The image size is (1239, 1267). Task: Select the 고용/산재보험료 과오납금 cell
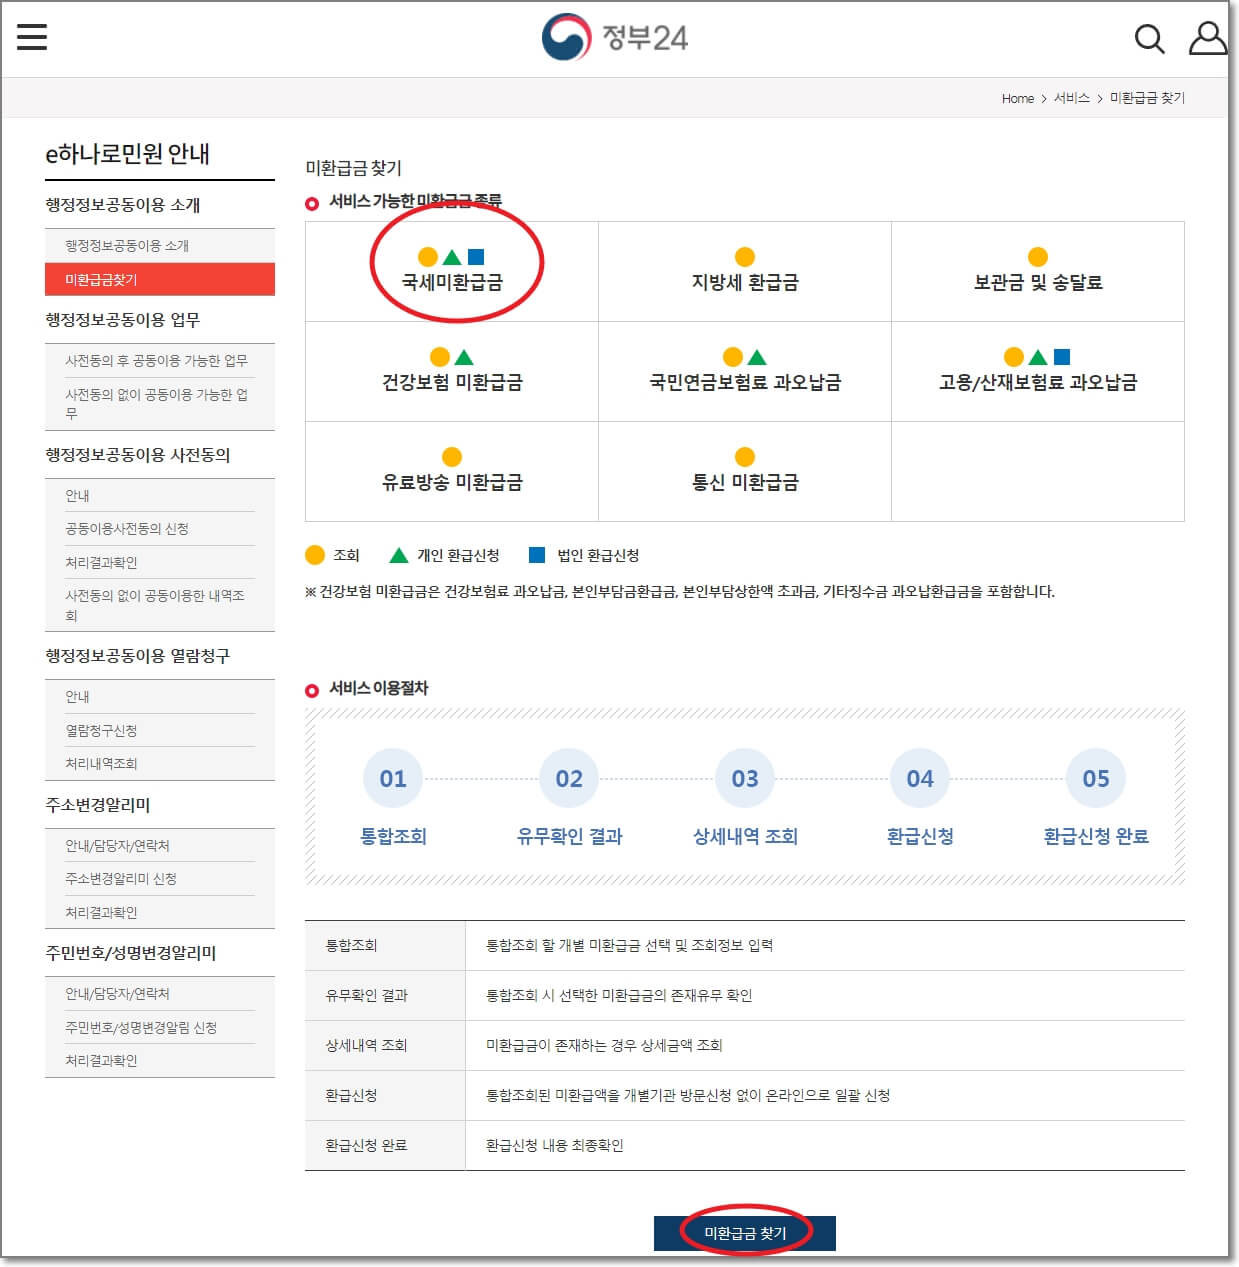(x=1038, y=372)
